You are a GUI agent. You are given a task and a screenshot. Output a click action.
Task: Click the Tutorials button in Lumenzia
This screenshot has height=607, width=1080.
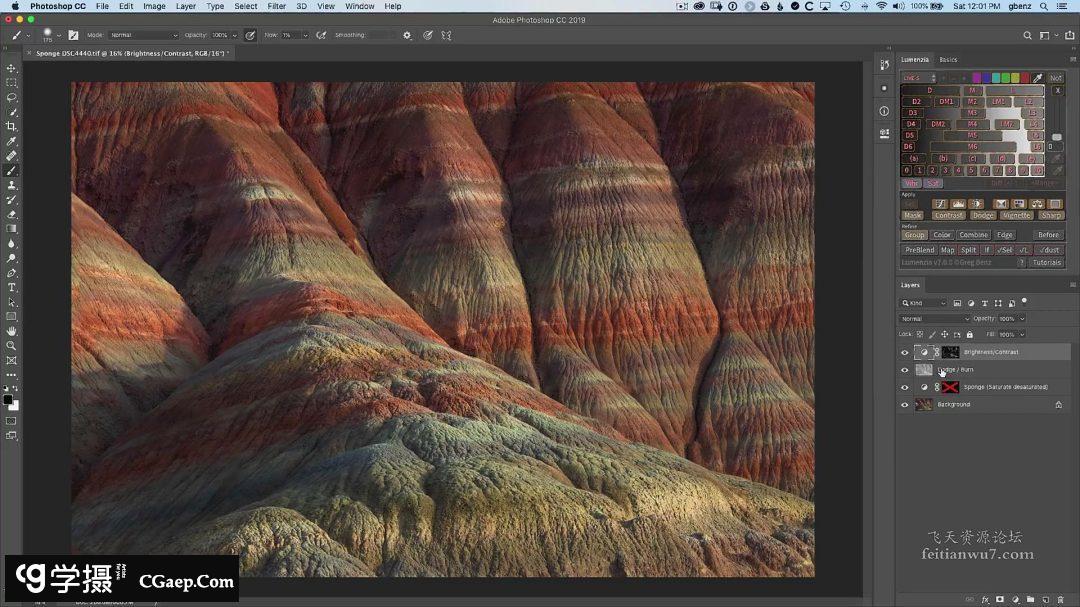1047,262
